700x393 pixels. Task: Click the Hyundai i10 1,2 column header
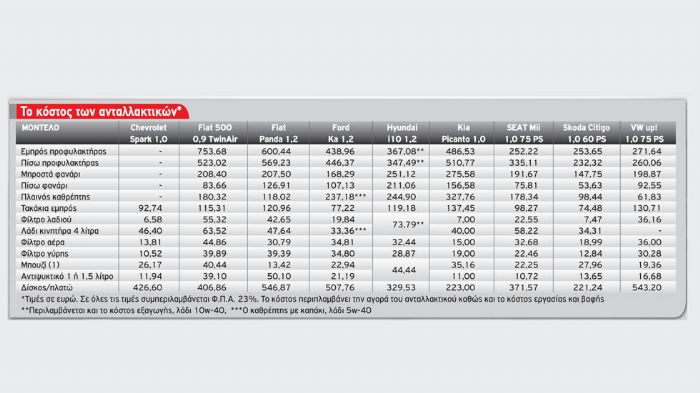pyautogui.click(x=402, y=133)
